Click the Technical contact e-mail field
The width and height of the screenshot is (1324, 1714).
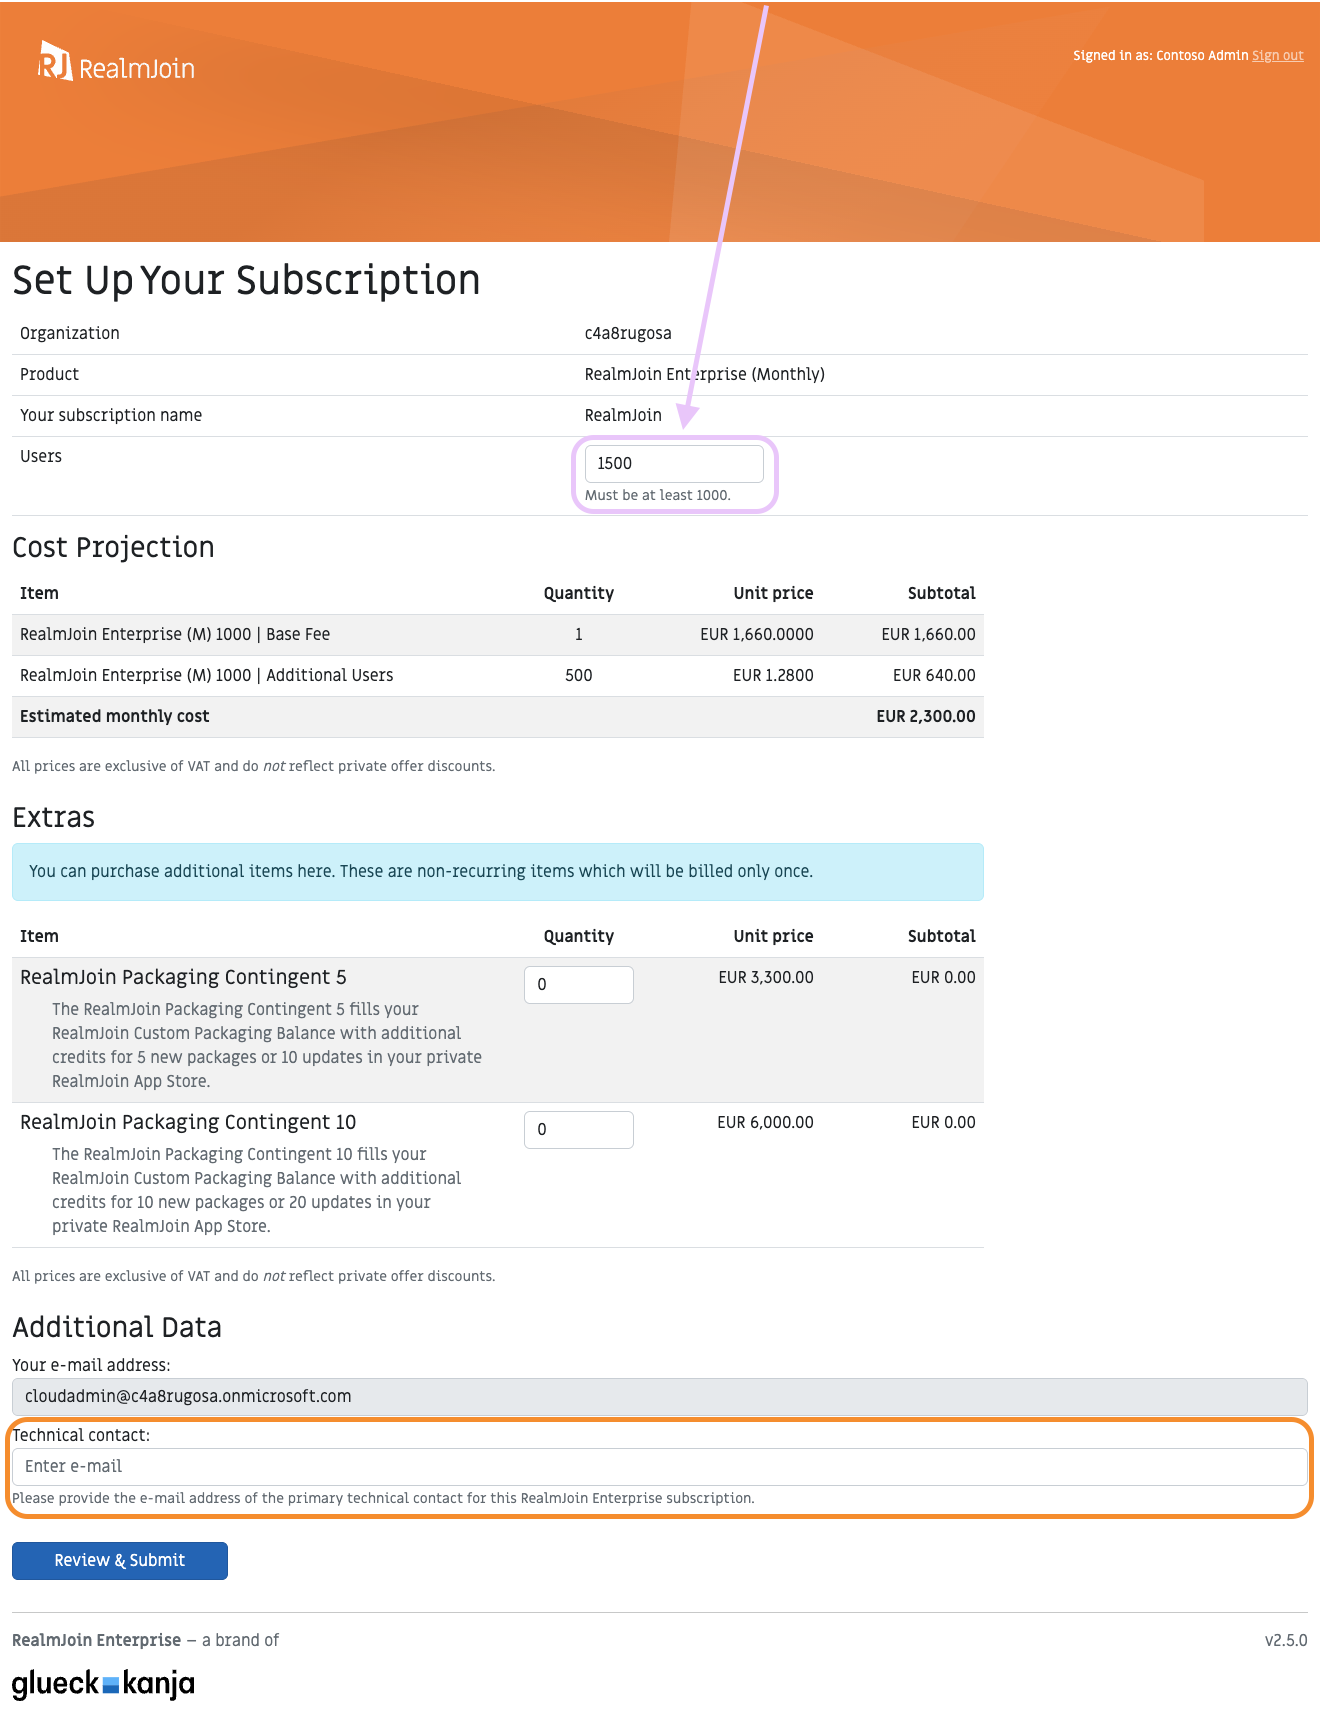659,1467
